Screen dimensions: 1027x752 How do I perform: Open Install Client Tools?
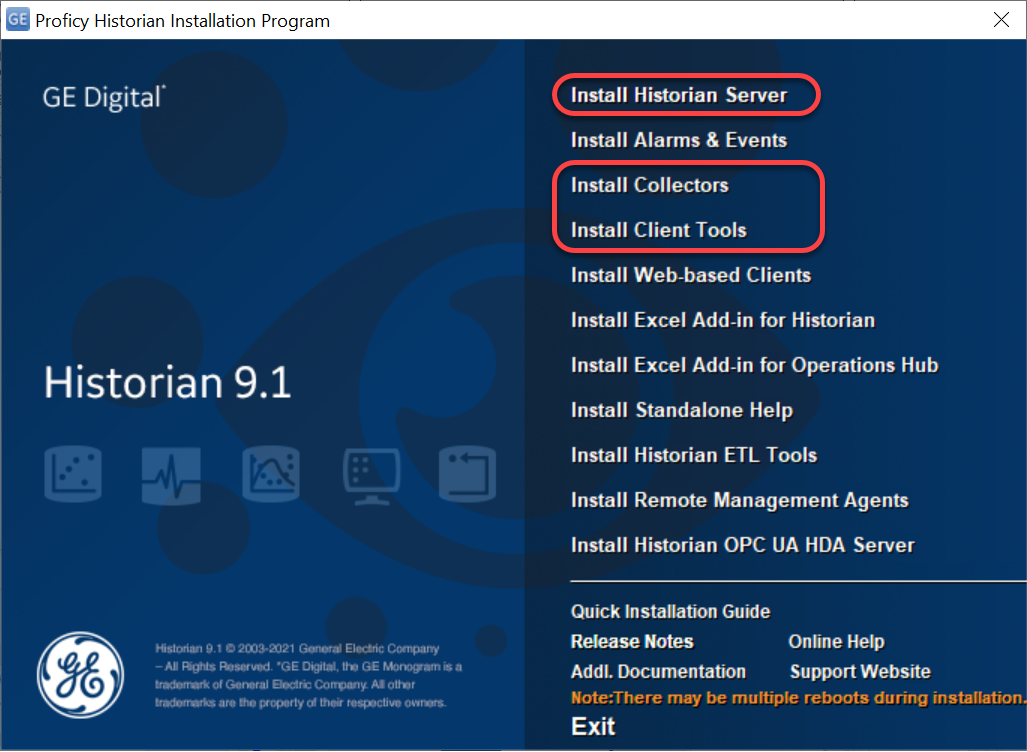coord(658,230)
